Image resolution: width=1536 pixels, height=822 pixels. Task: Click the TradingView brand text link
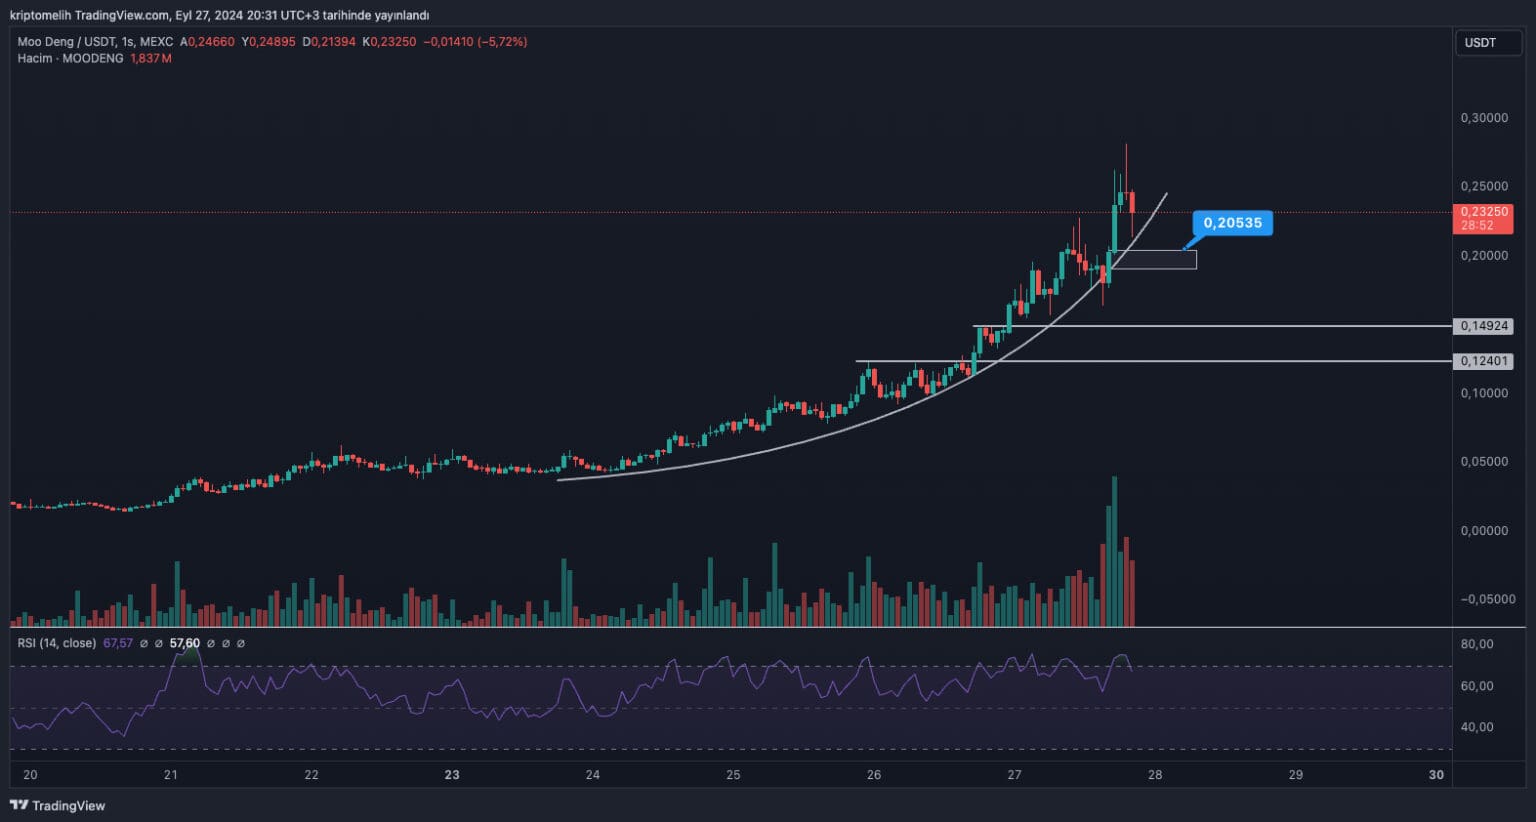pyautogui.click(x=68, y=805)
